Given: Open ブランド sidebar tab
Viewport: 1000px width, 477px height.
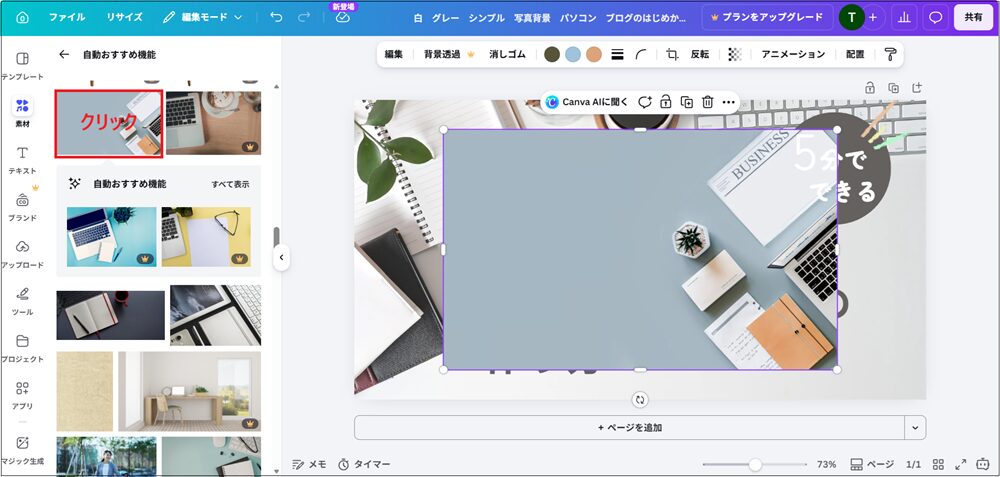Looking at the screenshot, I should click(22, 207).
